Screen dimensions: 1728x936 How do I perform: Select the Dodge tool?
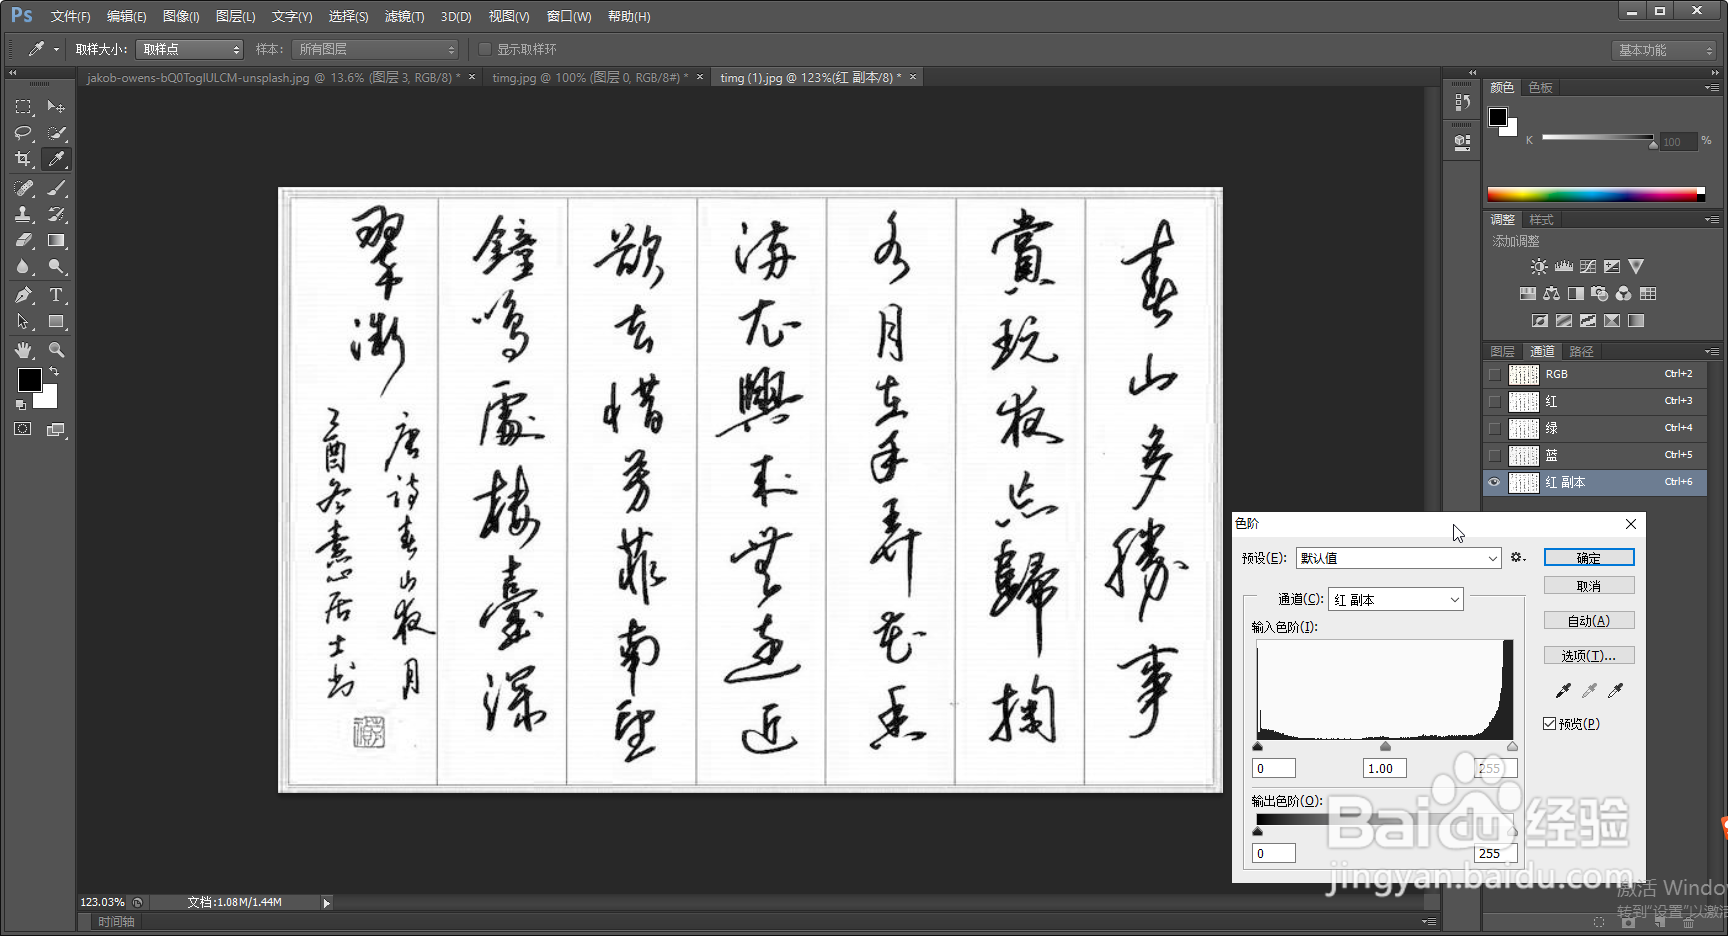click(x=56, y=267)
